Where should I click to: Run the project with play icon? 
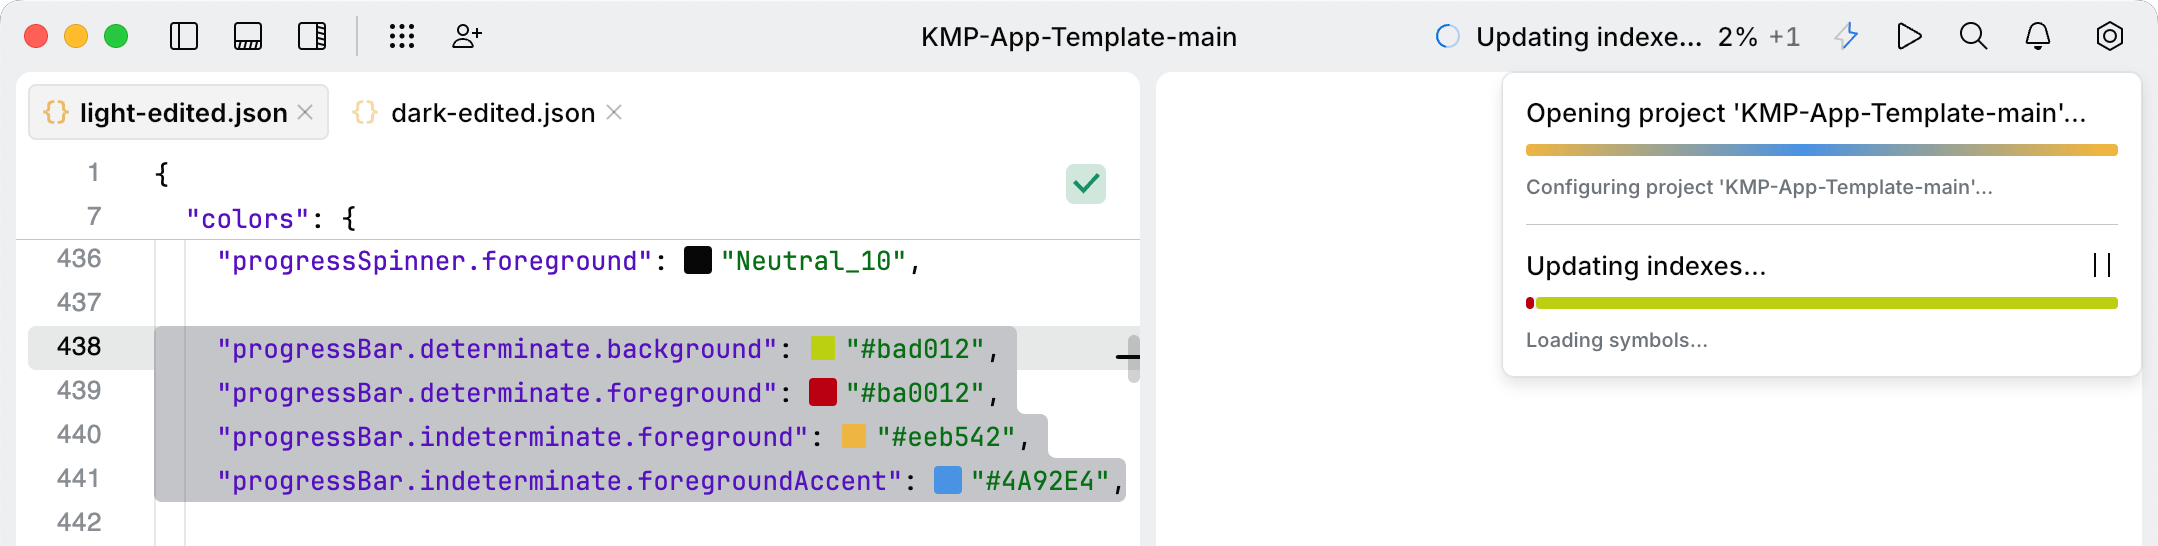pos(1909,37)
